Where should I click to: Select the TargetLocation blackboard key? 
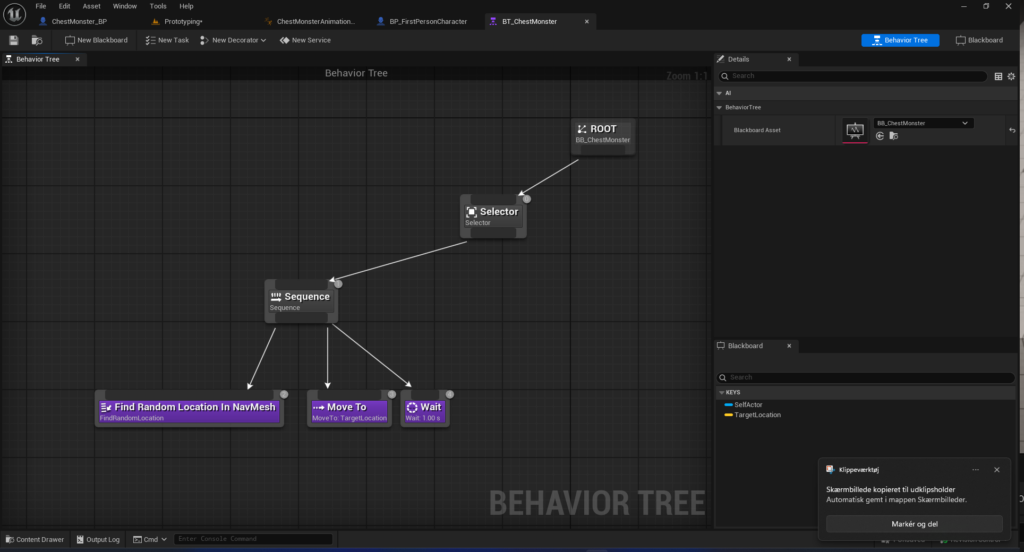point(757,415)
